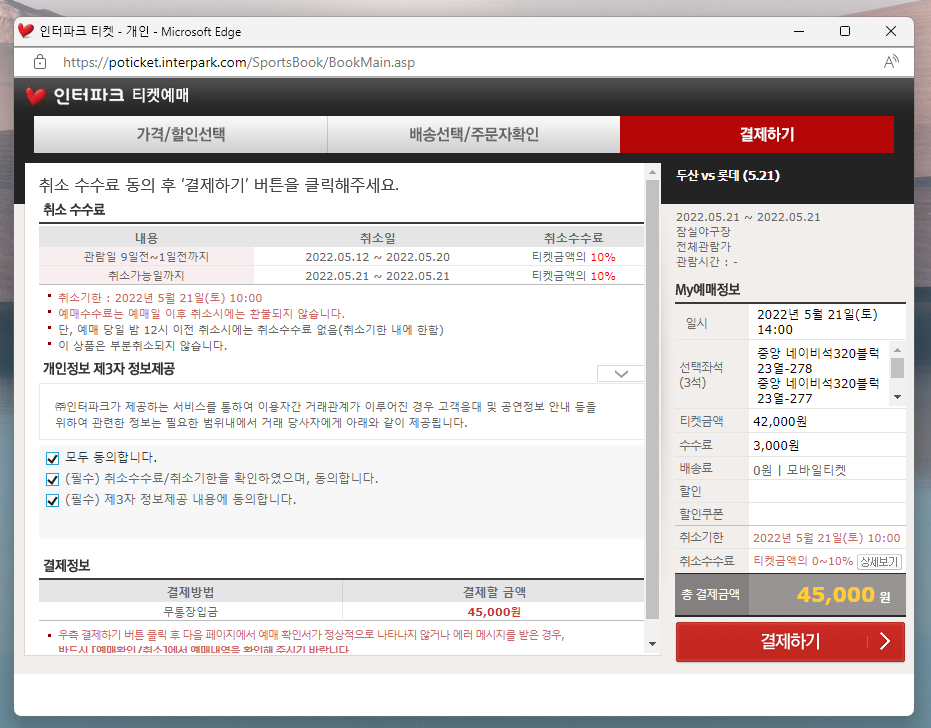931x728 pixels.
Task: Close the Interpark ticket window
Action: tap(891, 31)
